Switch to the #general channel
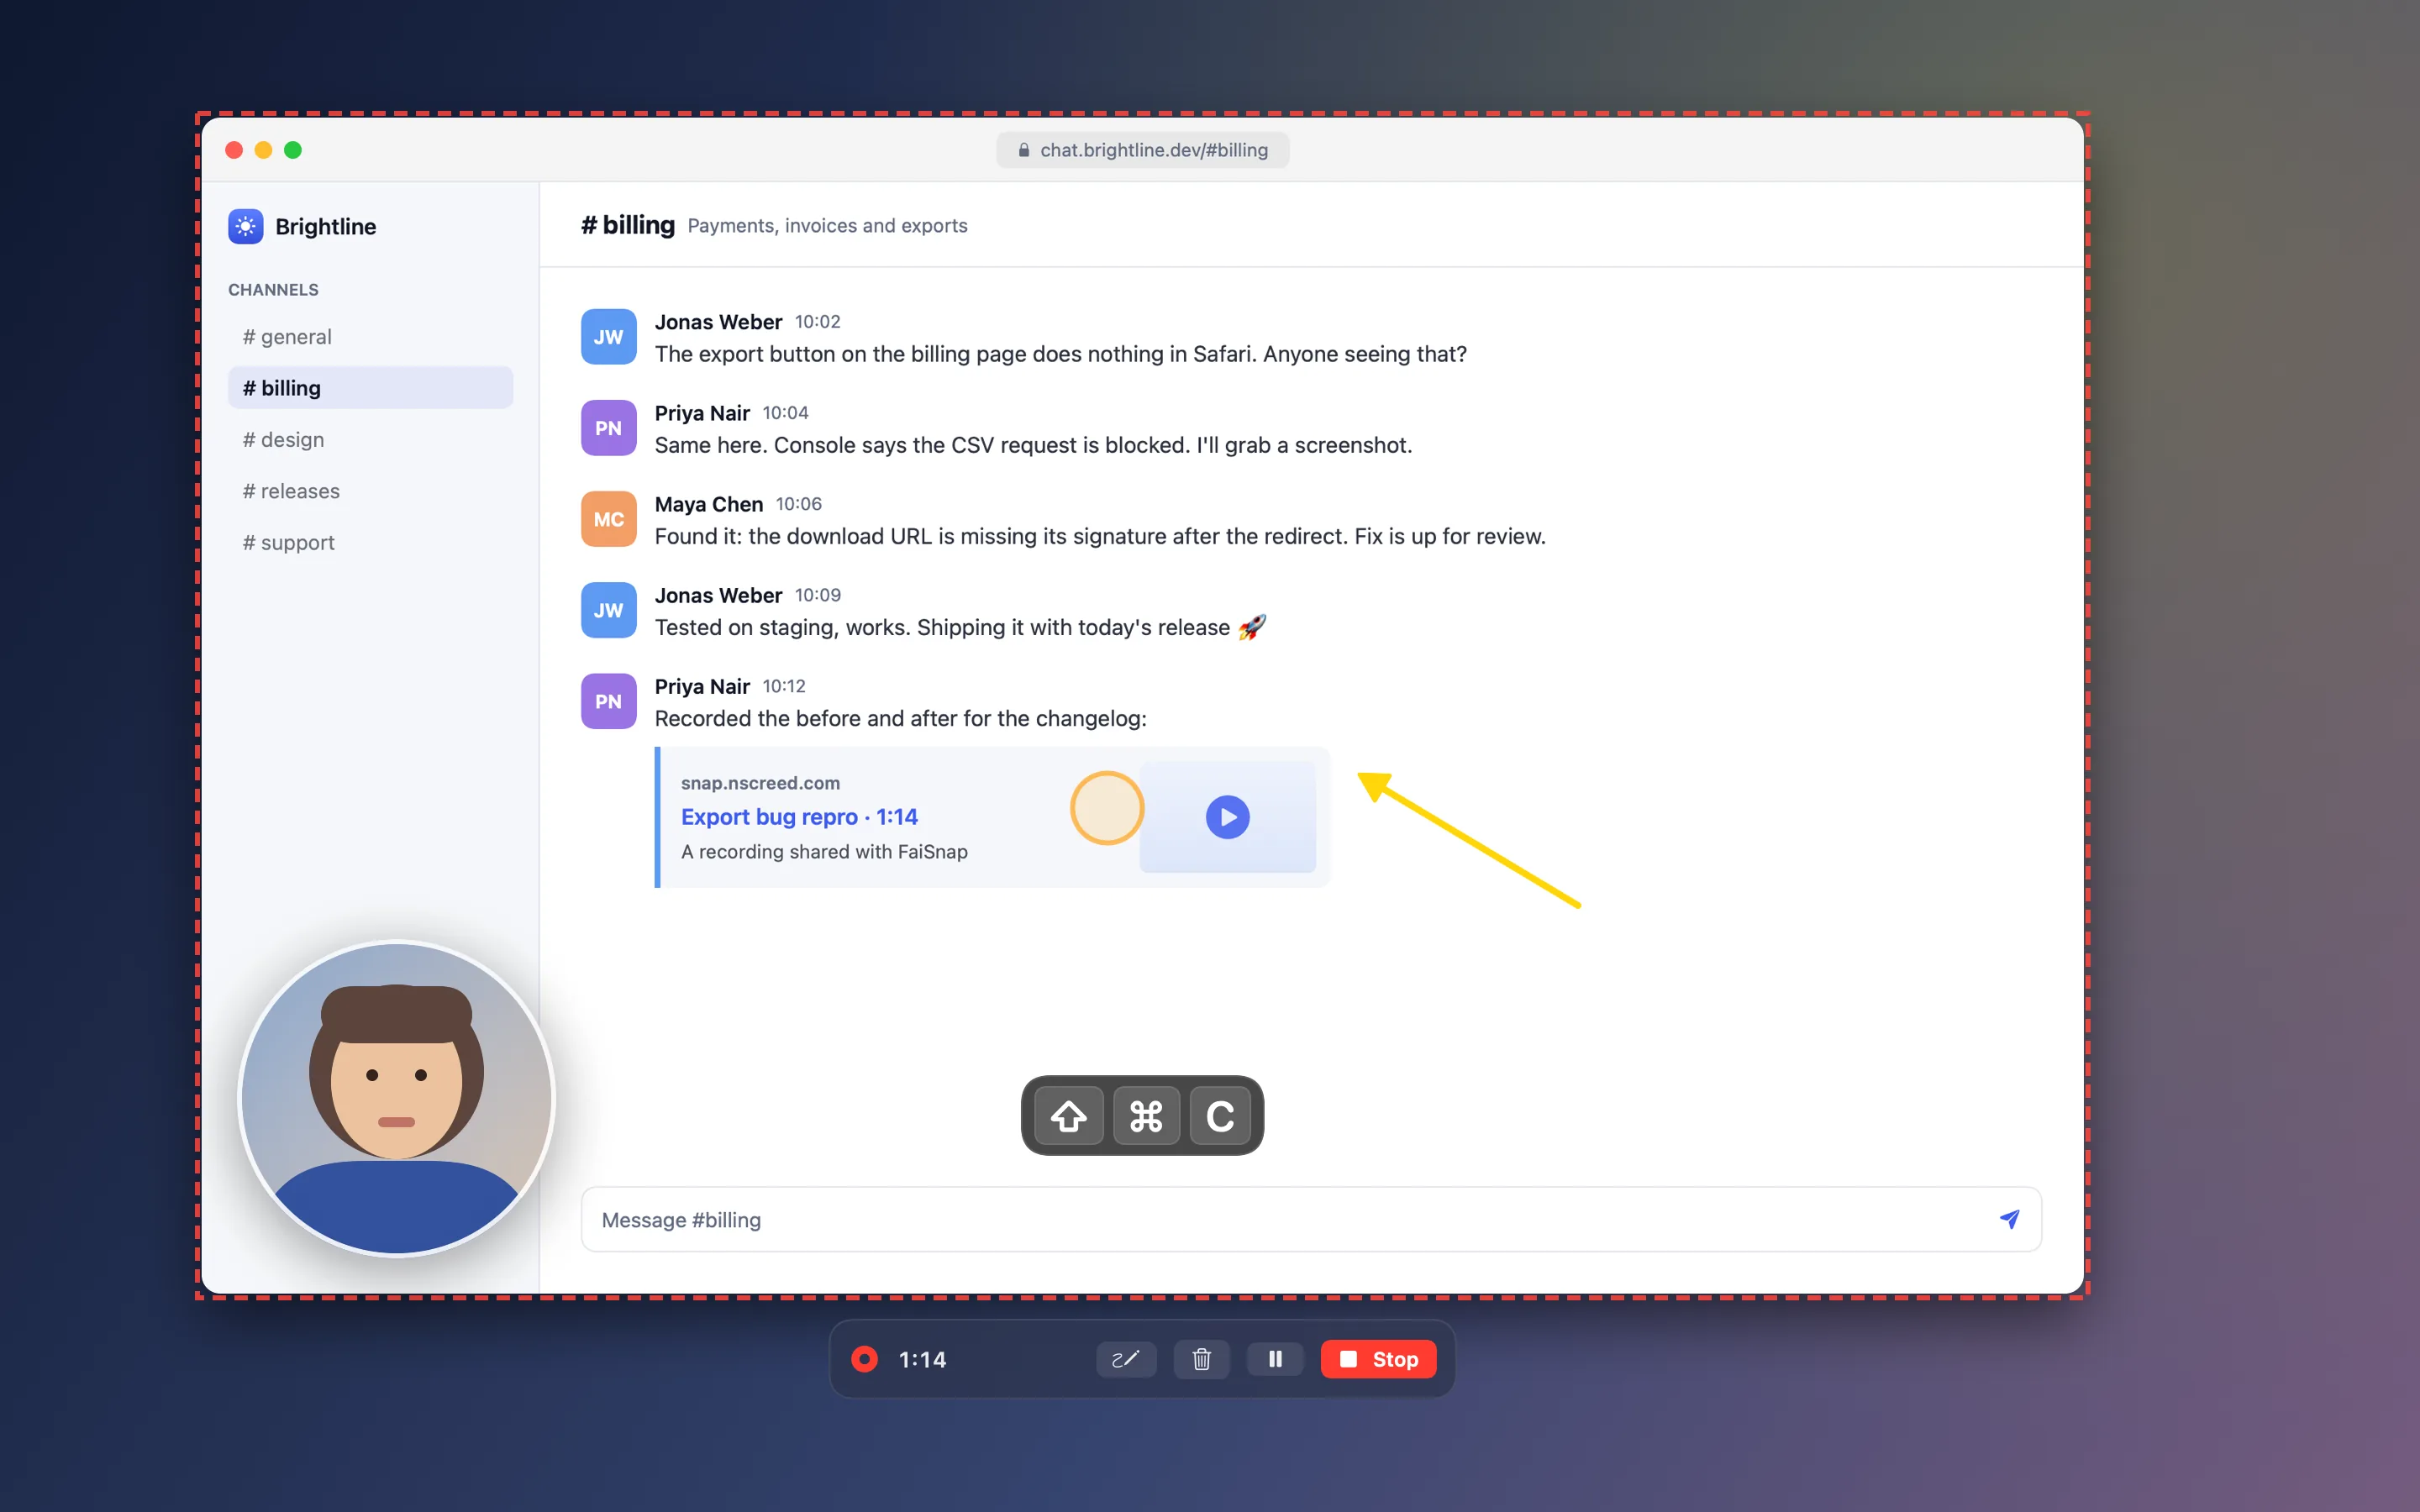The height and width of the screenshot is (1512, 2420). click(x=370, y=337)
